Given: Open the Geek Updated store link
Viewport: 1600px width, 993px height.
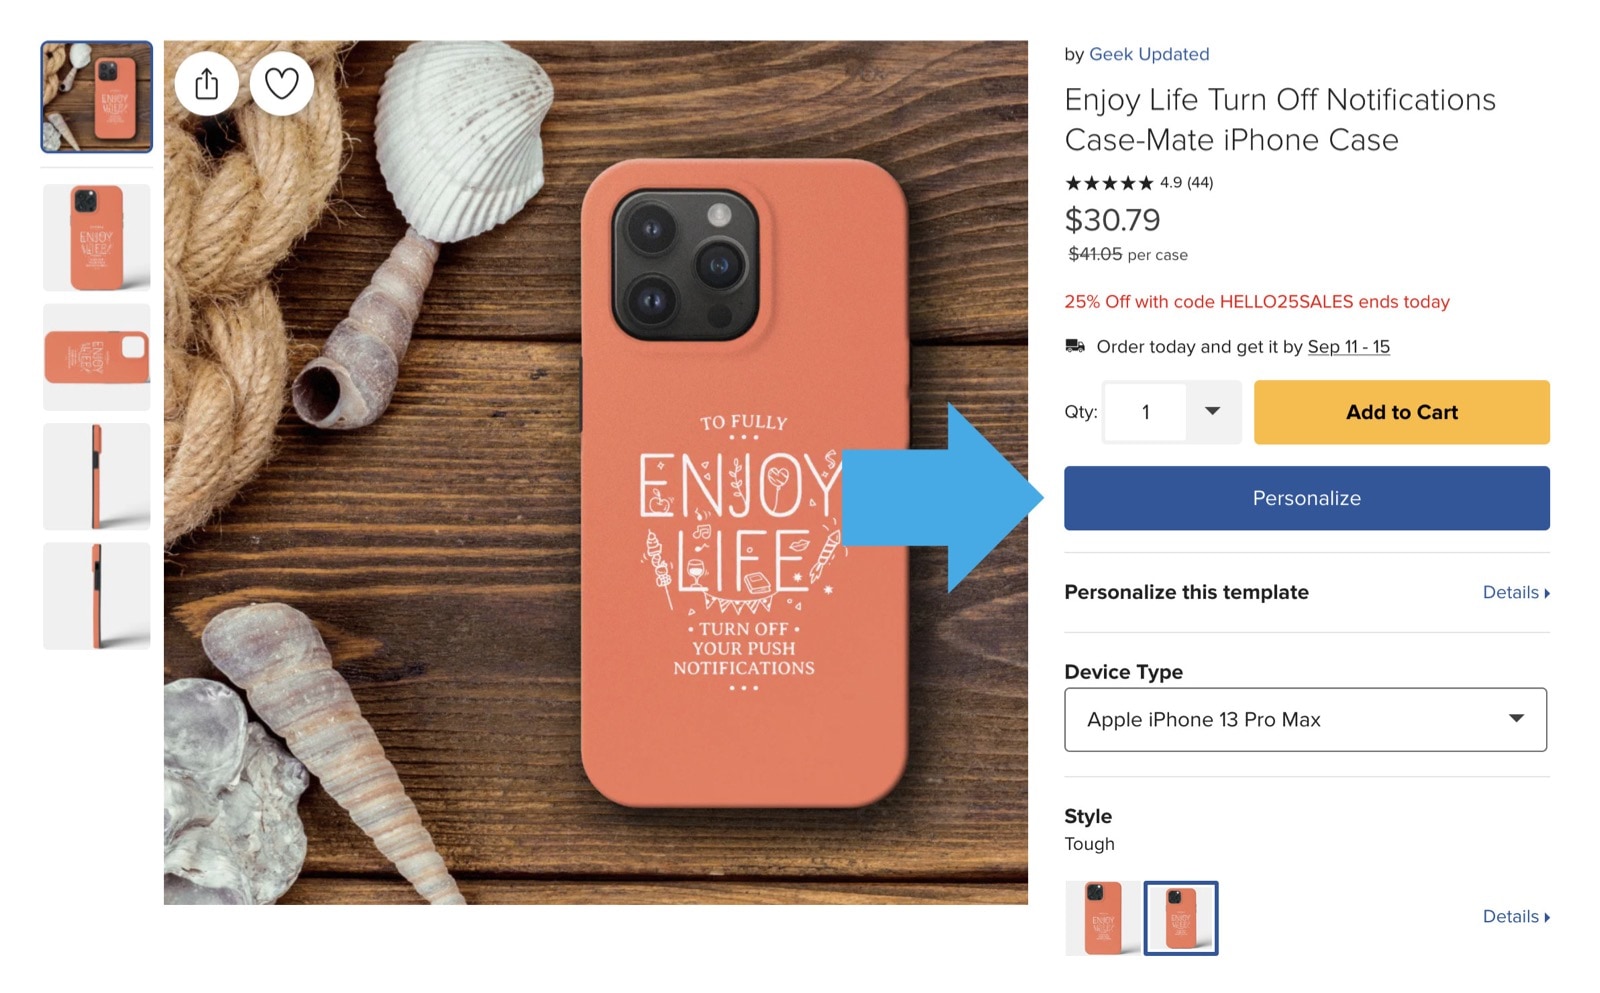Looking at the screenshot, I should tap(1149, 54).
